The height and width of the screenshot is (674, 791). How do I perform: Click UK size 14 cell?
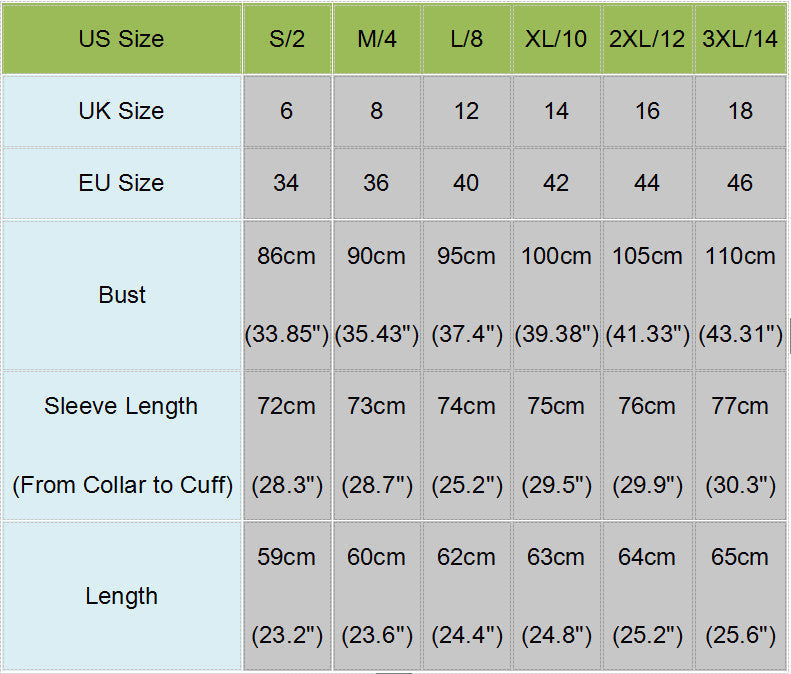coord(556,111)
